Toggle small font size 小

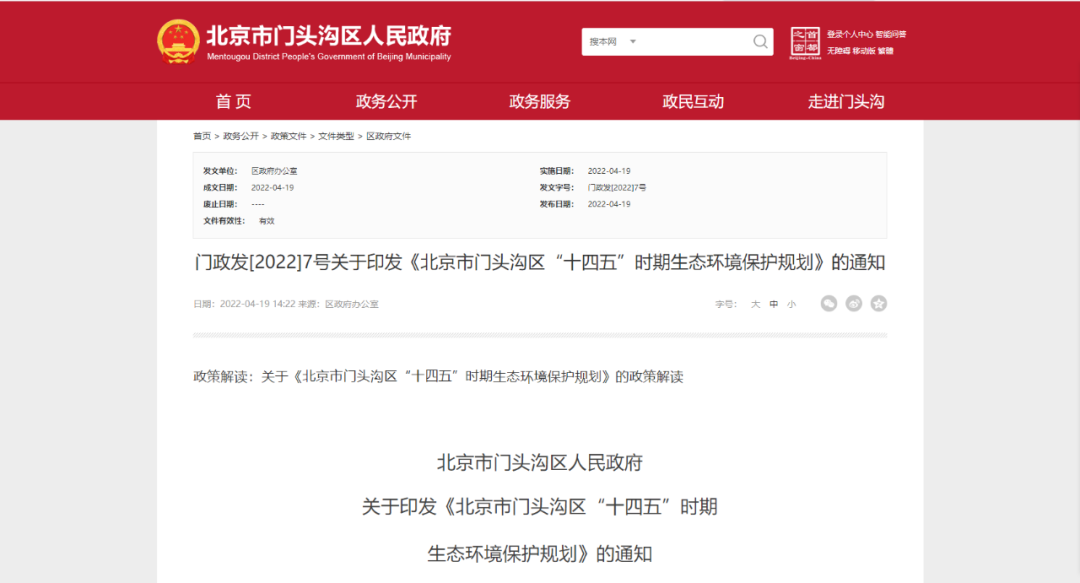[791, 303]
